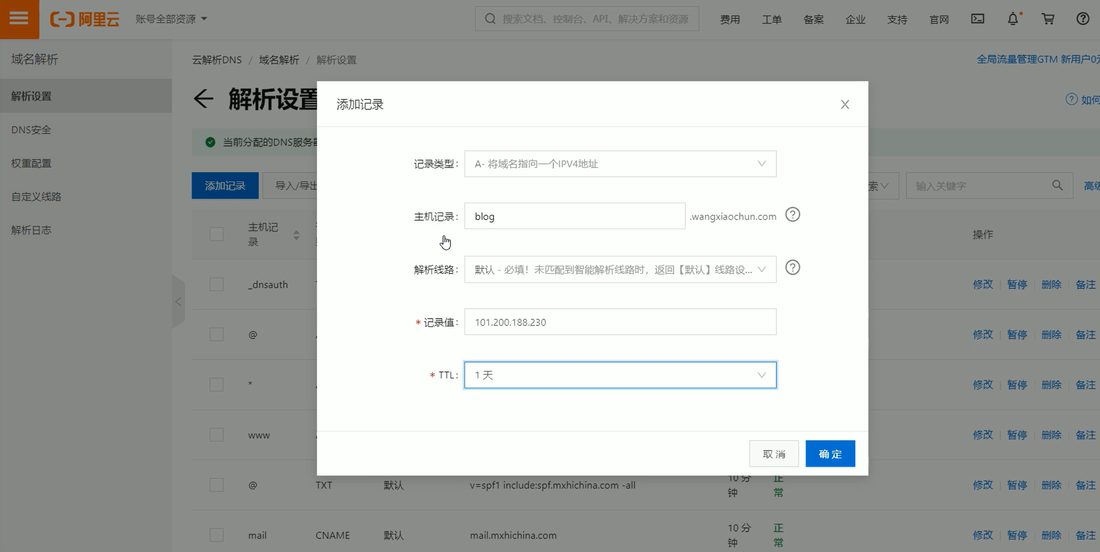Image resolution: width=1100 pixels, height=552 pixels.
Task: Select 权重配置 in sidebar
Action: click(x=86, y=163)
